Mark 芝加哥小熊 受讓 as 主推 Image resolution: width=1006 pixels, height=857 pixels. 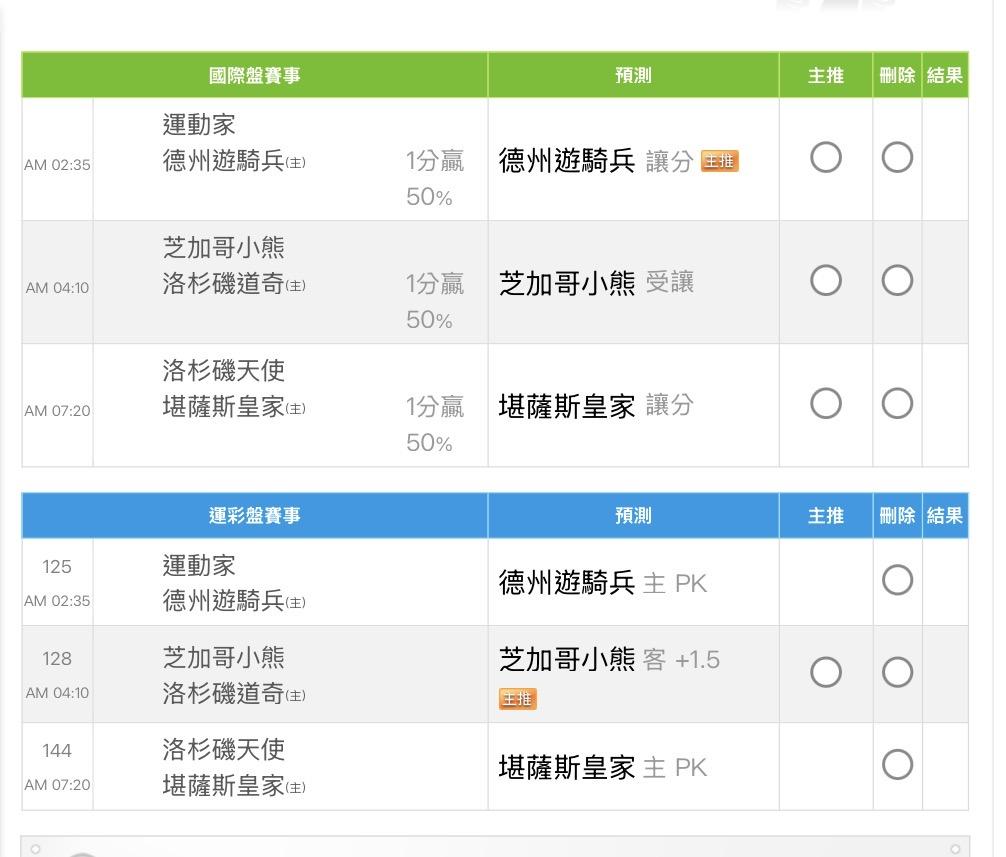click(x=825, y=281)
